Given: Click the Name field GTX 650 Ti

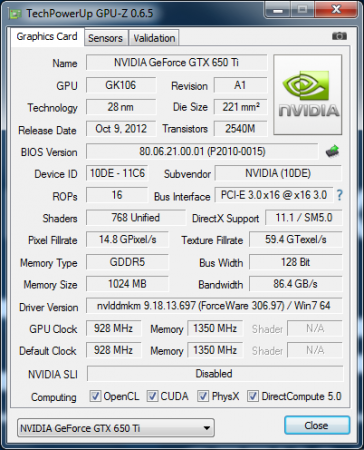Looking at the screenshot, I should (x=176, y=62).
